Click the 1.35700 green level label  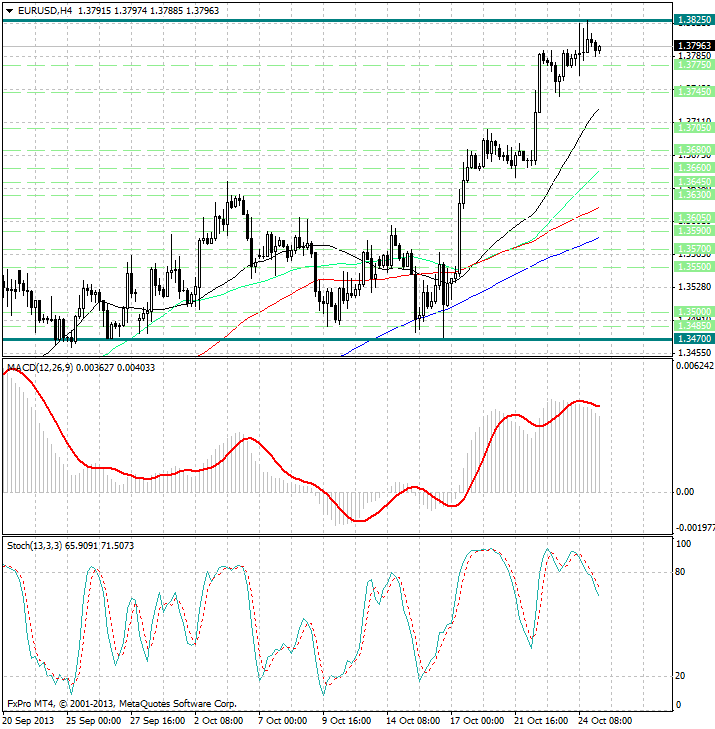tap(694, 249)
